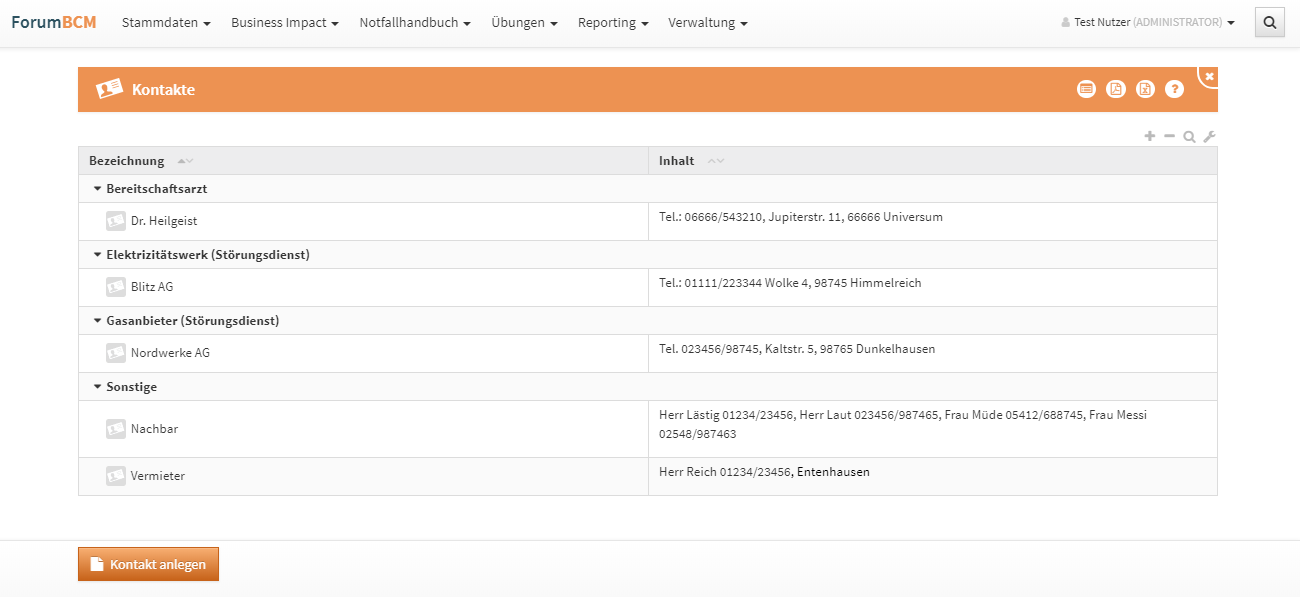Open the Test Nutzer user dropdown
The width and height of the screenshot is (1300, 597).
1148,22
